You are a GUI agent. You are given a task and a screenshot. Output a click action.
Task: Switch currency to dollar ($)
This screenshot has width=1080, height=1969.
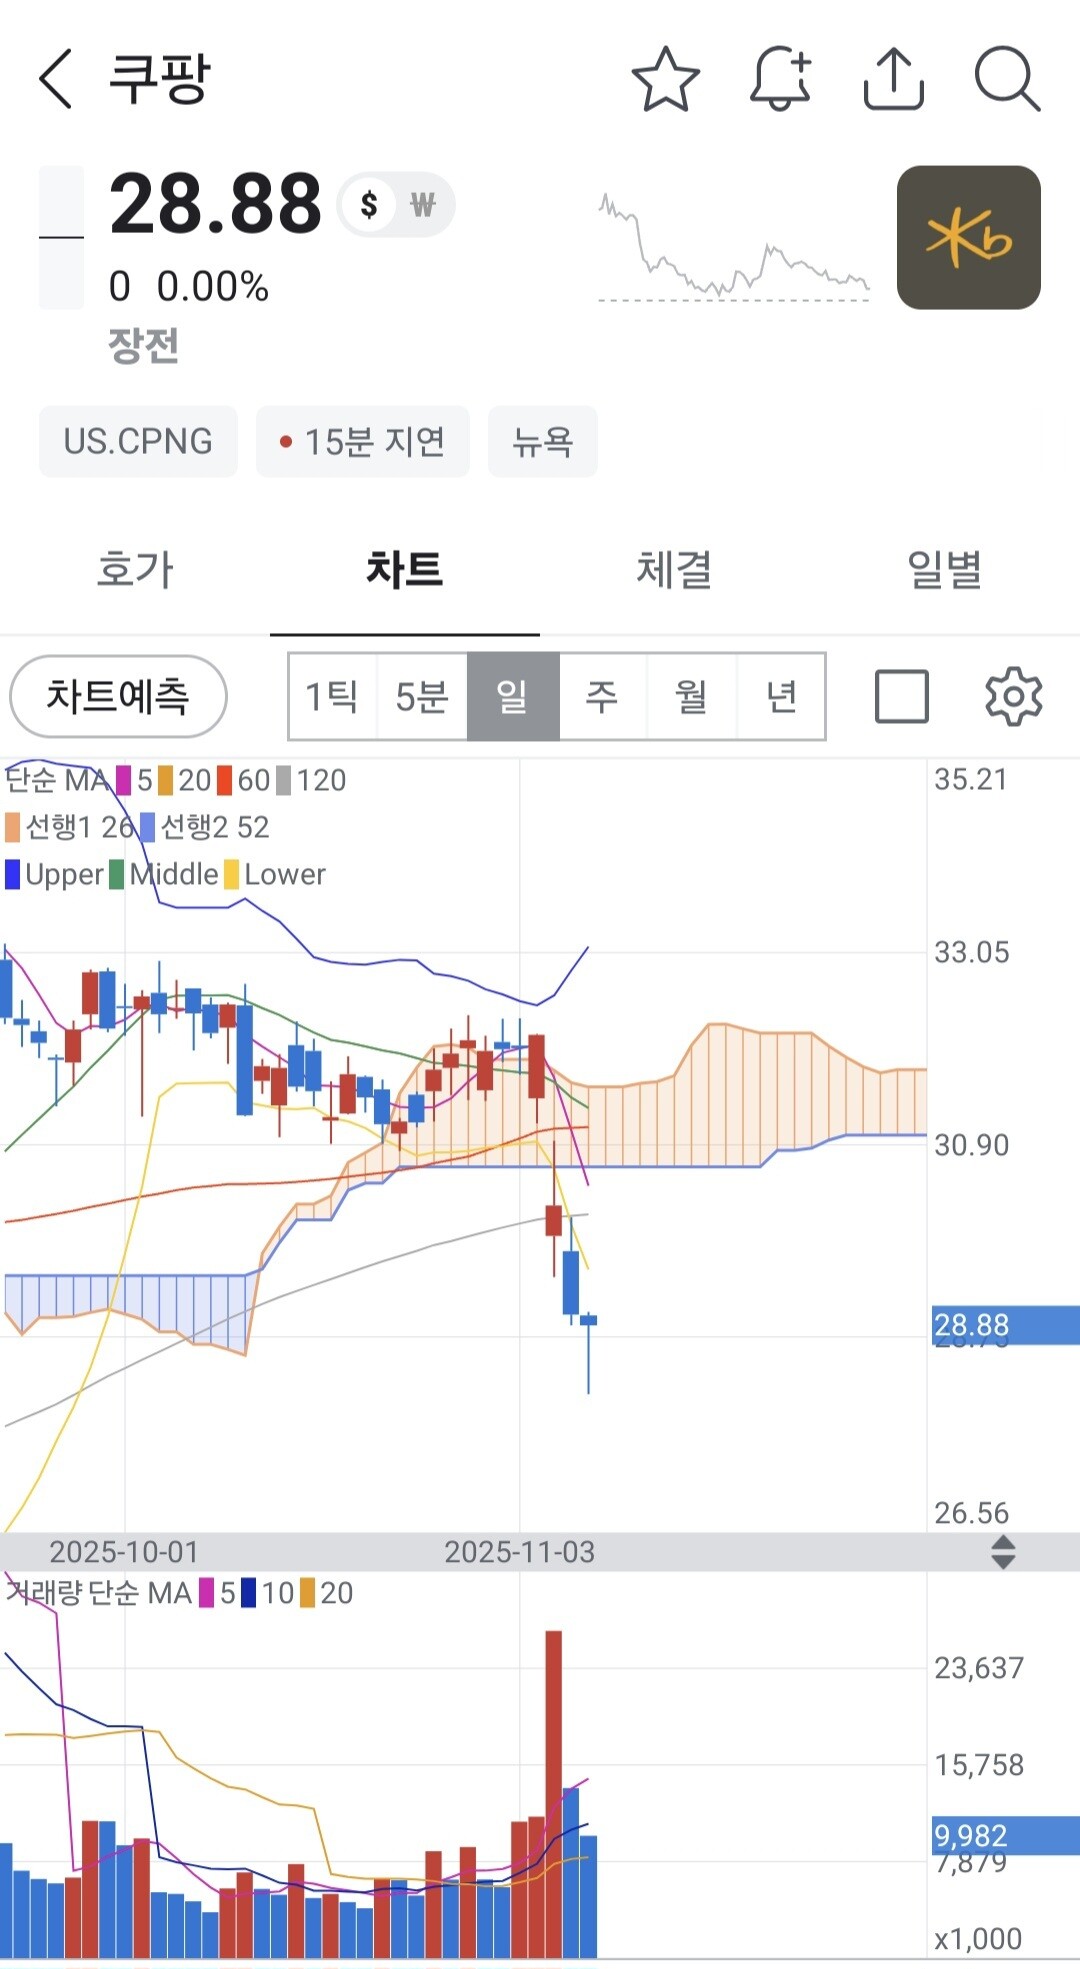tap(369, 205)
